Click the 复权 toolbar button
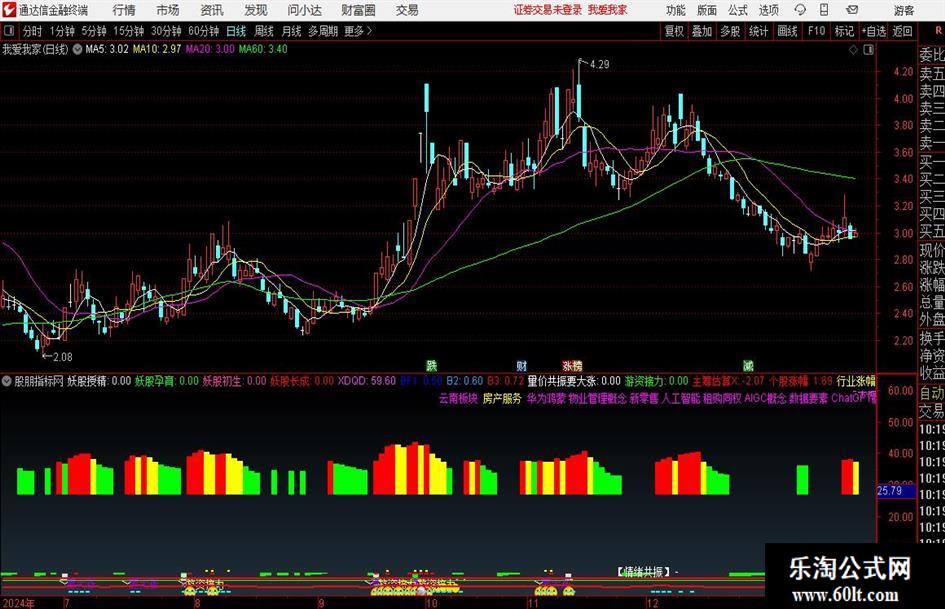The width and height of the screenshot is (945, 609). 674,31
